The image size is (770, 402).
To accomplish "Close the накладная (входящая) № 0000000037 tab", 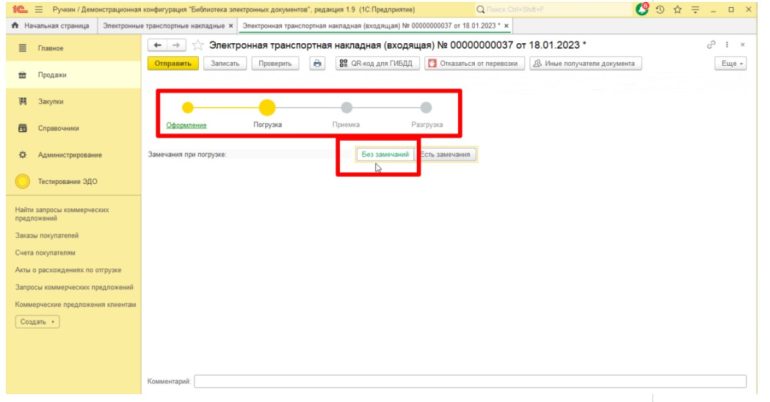I will (506, 26).
